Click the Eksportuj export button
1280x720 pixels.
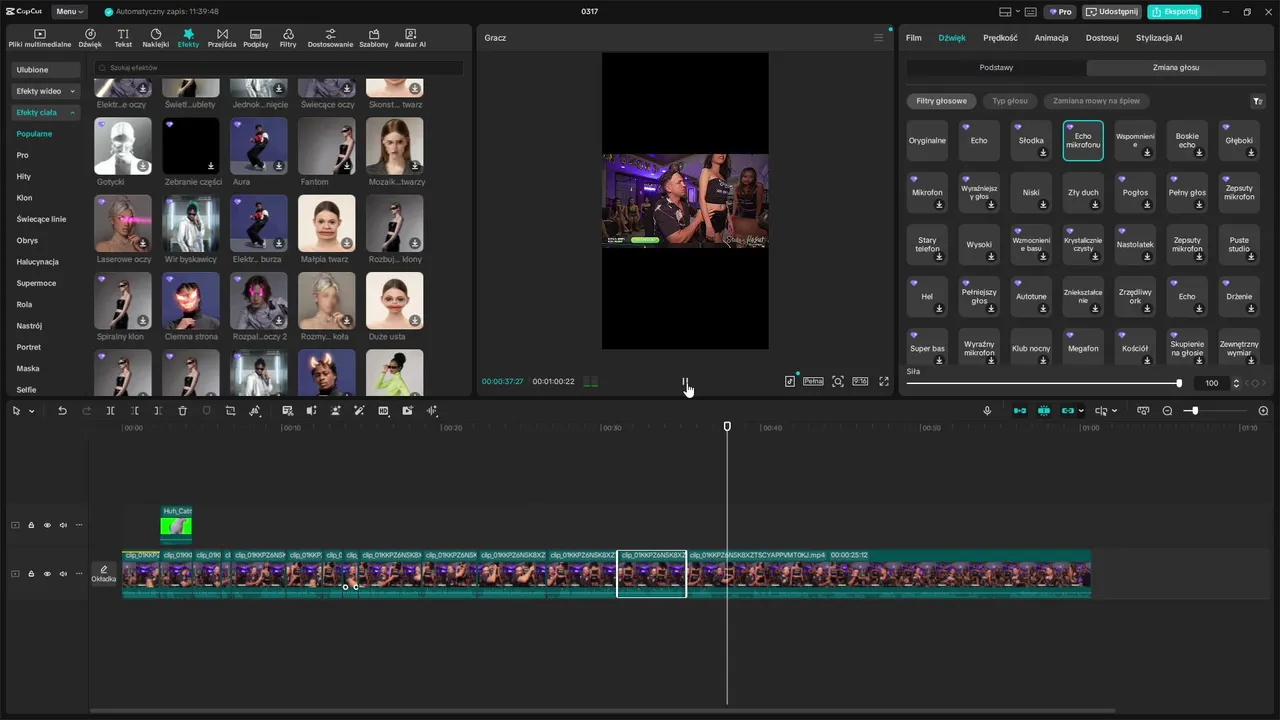1174,12
